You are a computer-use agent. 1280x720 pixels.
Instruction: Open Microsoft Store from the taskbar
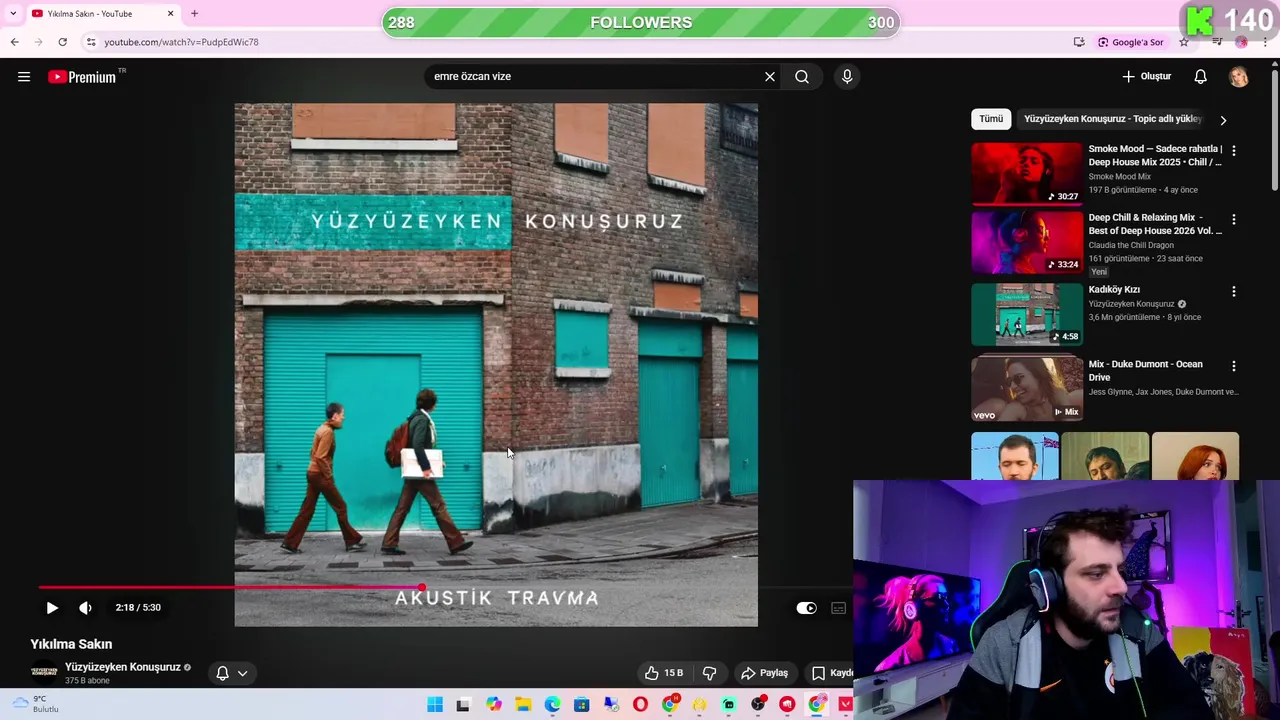pos(582,705)
